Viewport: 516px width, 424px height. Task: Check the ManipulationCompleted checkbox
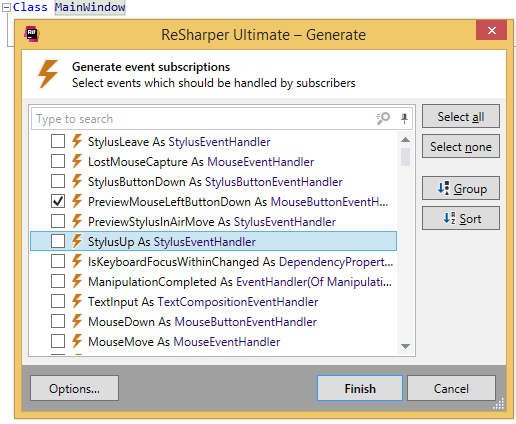(x=58, y=281)
